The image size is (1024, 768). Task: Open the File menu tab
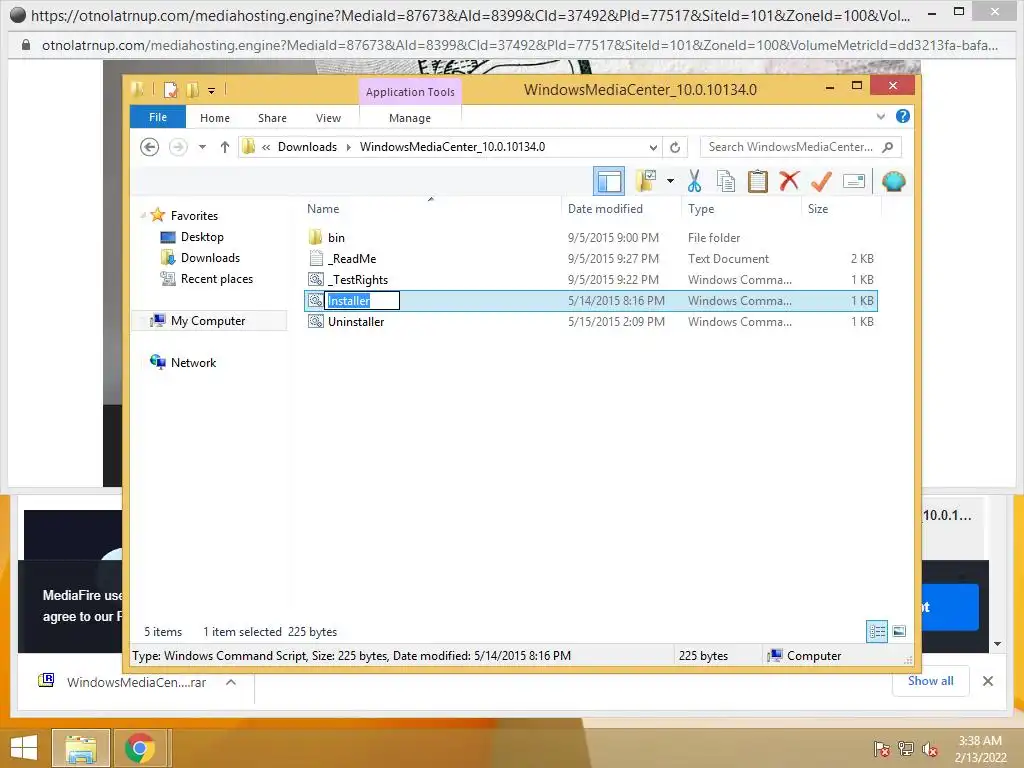(x=158, y=118)
